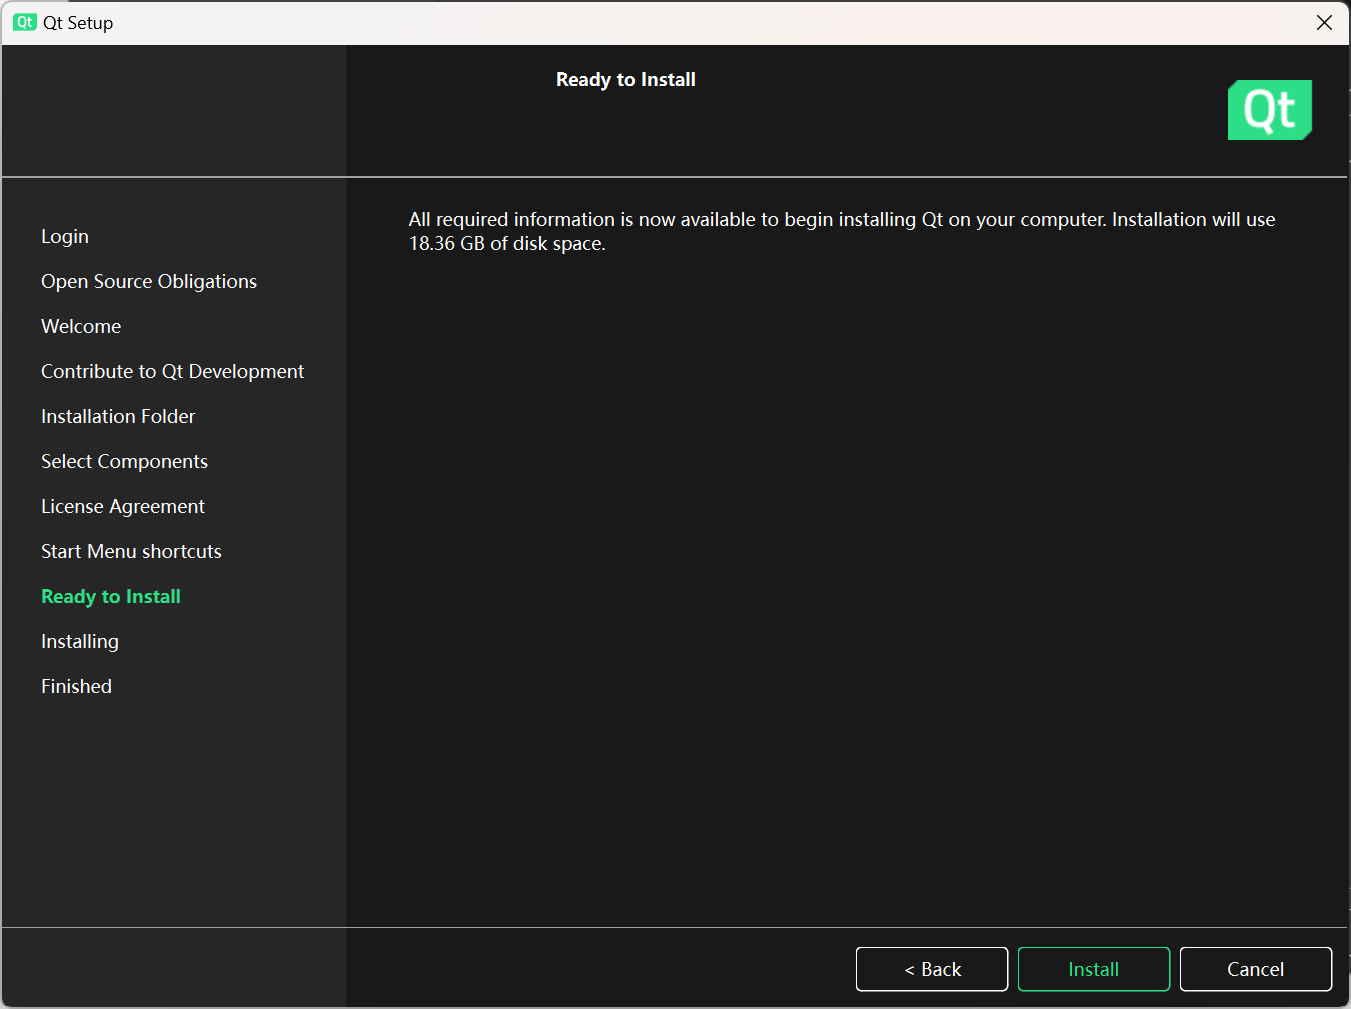
Task: Select the Select Components step
Action: (x=124, y=461)
